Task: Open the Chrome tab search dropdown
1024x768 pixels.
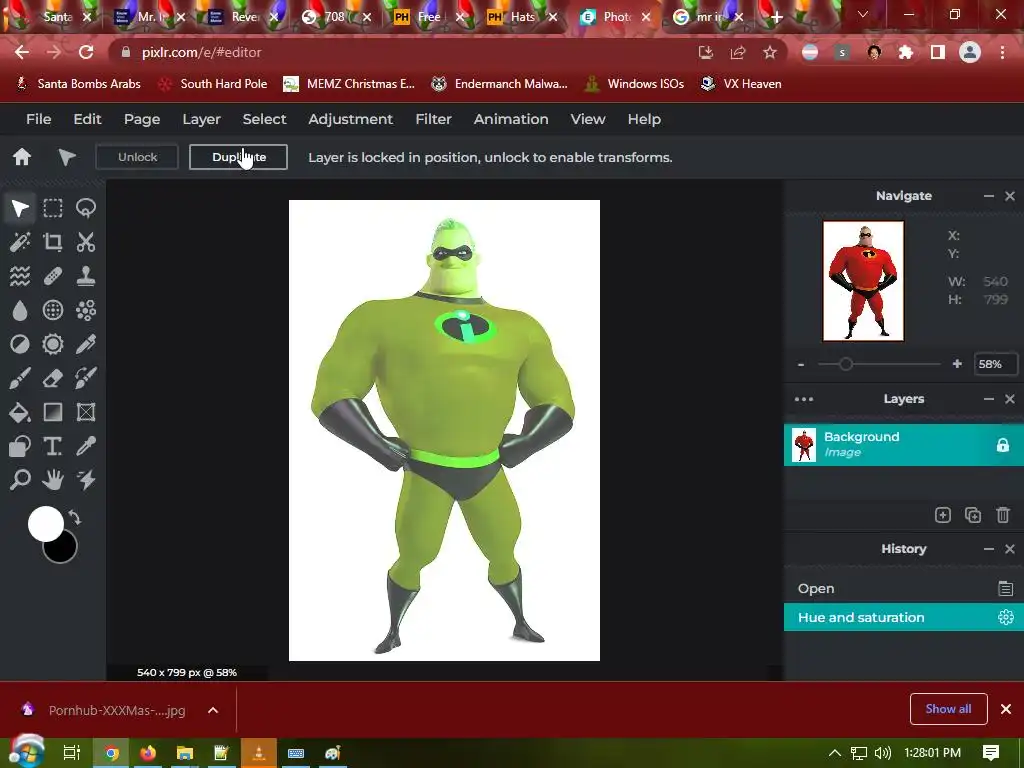Action: [863, 14]
